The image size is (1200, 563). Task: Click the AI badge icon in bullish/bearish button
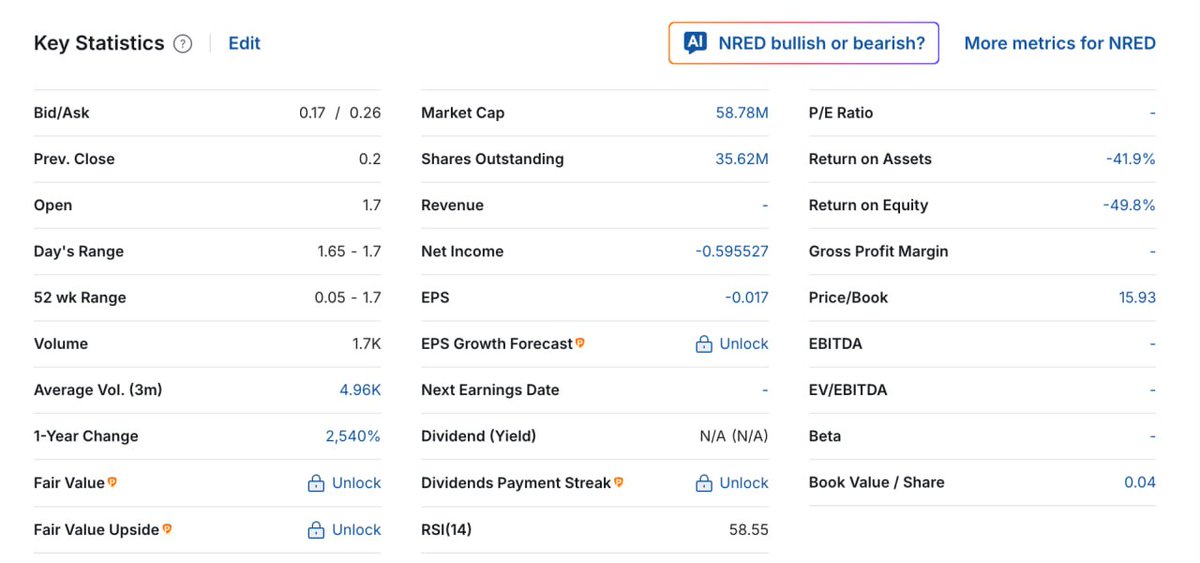pyautogui.click(x=695, y=43)
